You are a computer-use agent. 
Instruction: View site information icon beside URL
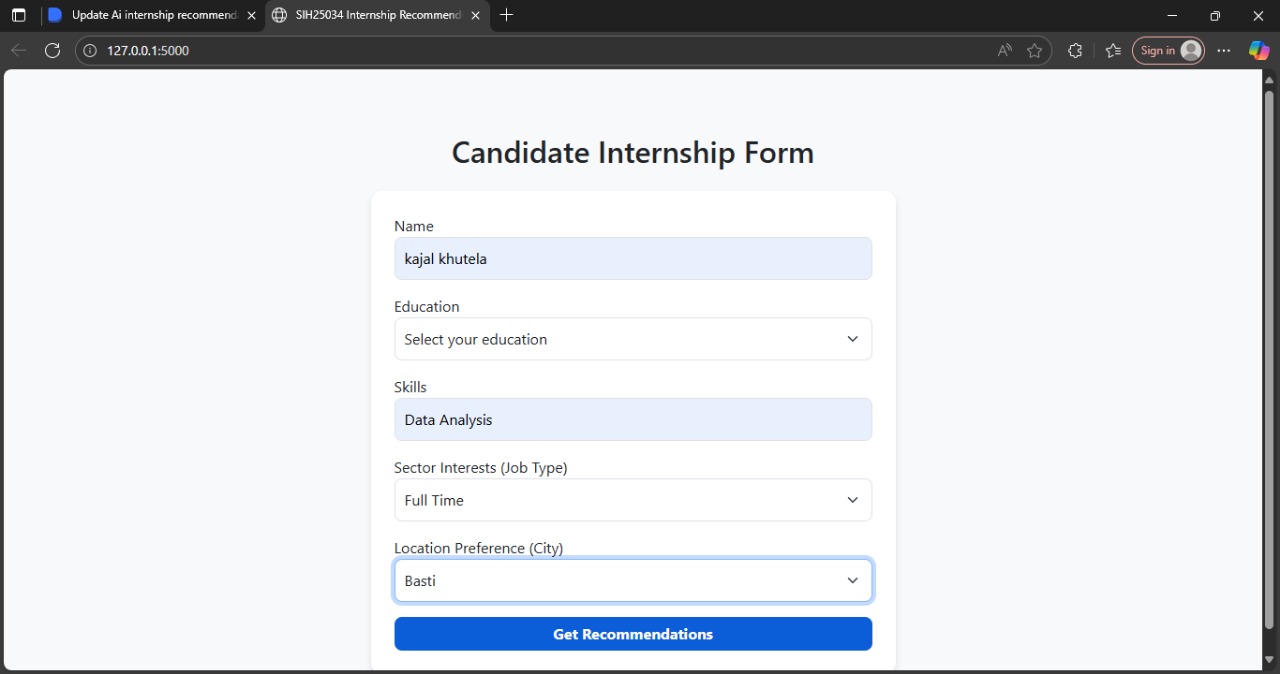[x=90, y=51]
